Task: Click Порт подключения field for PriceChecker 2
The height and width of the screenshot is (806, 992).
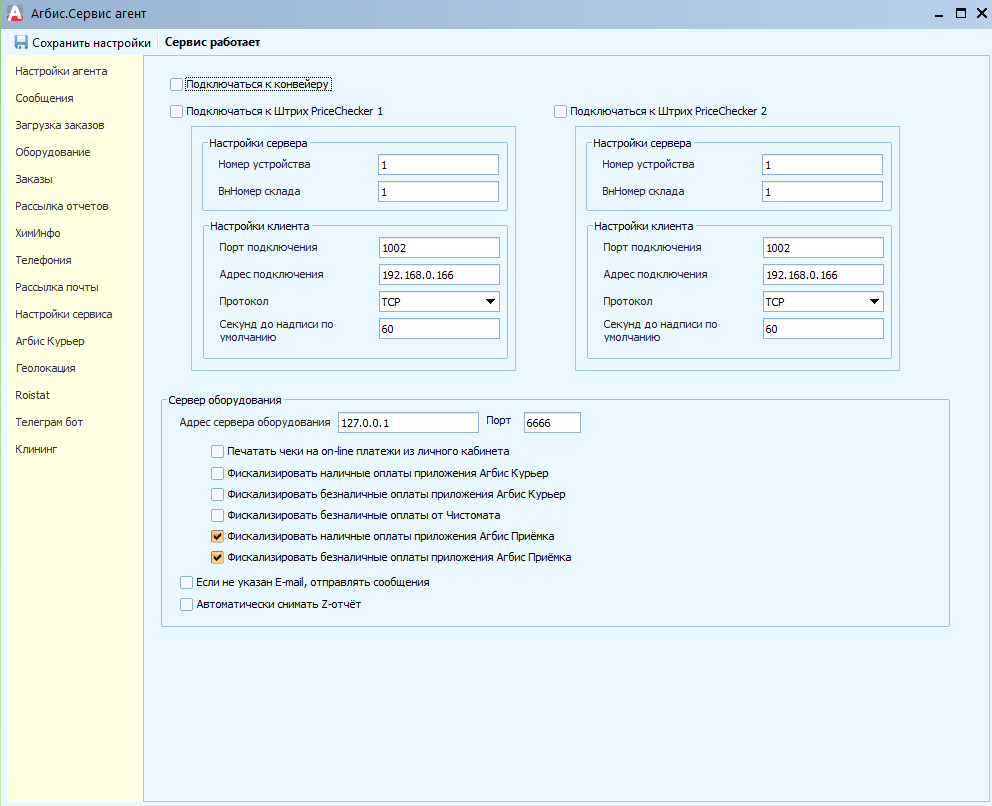Action: coord(823,247)
